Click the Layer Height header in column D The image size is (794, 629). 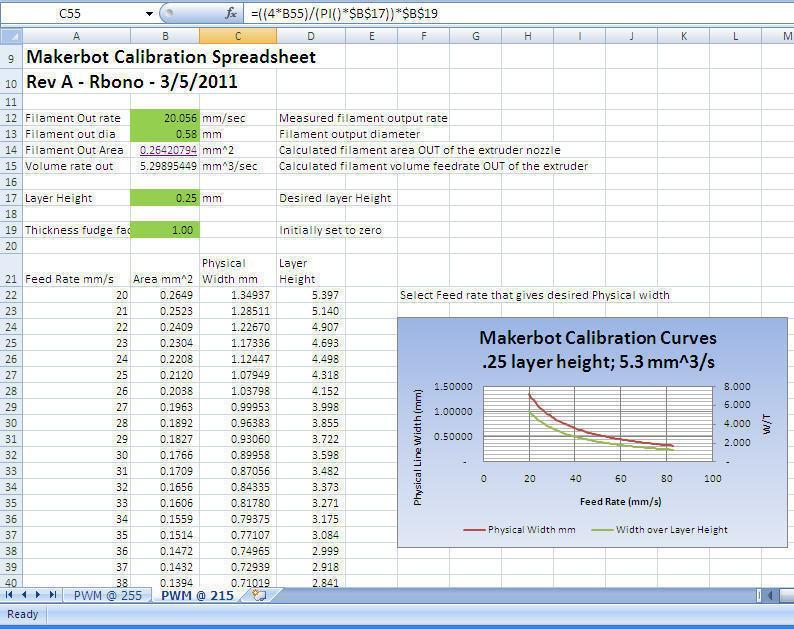point(311,271)
